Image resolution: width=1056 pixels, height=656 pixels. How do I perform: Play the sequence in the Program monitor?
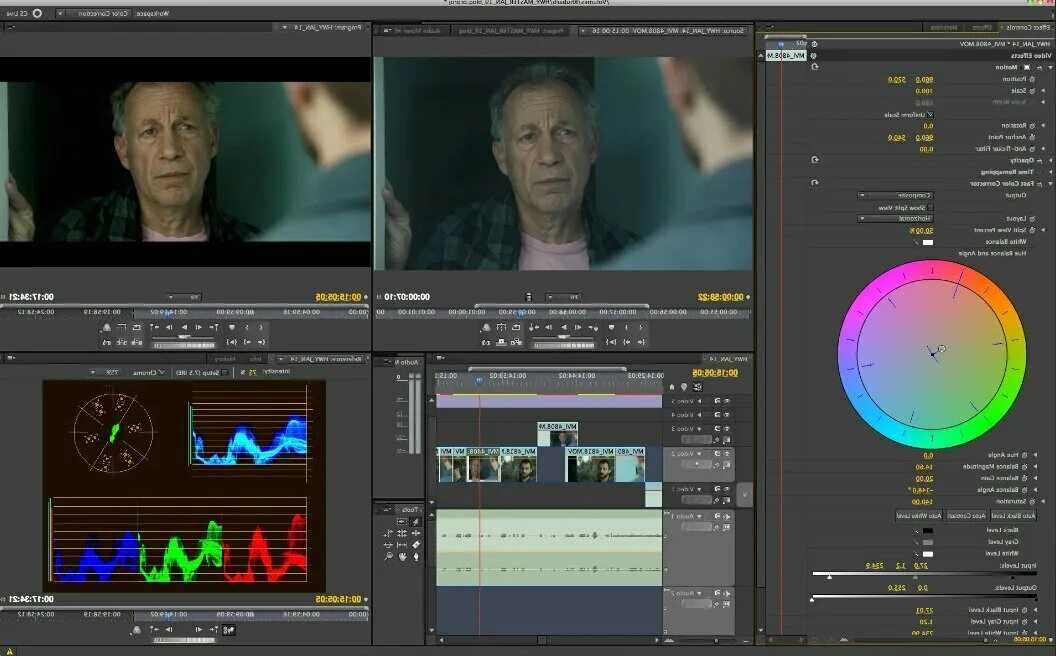click(185, 327)
